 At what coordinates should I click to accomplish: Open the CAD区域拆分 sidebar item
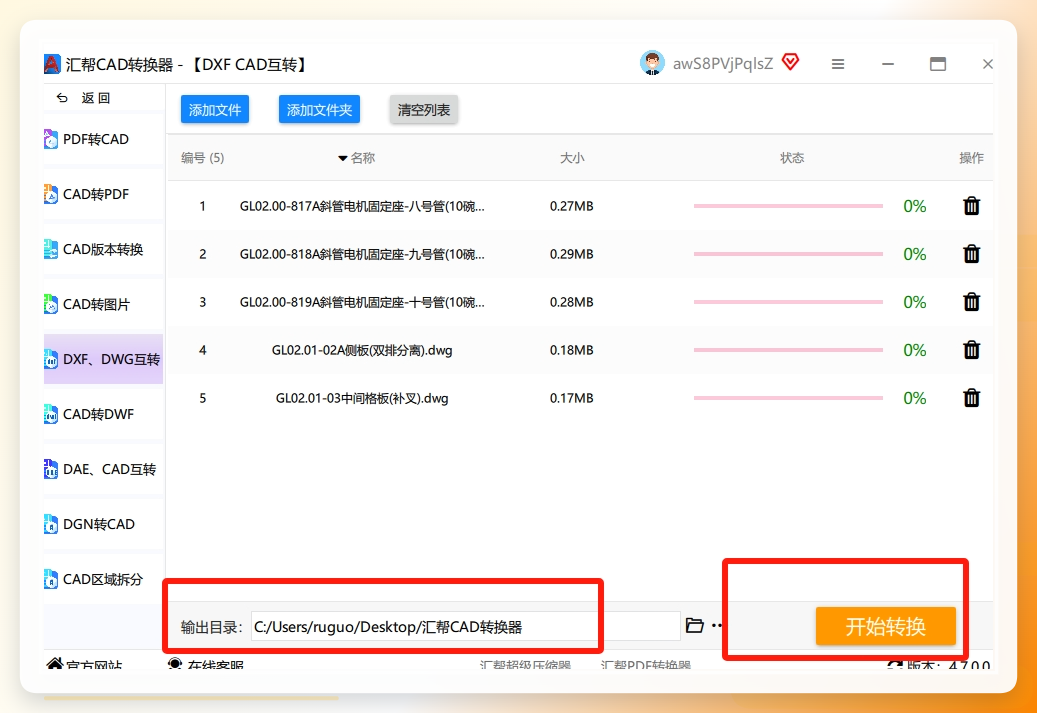(103, 579)
